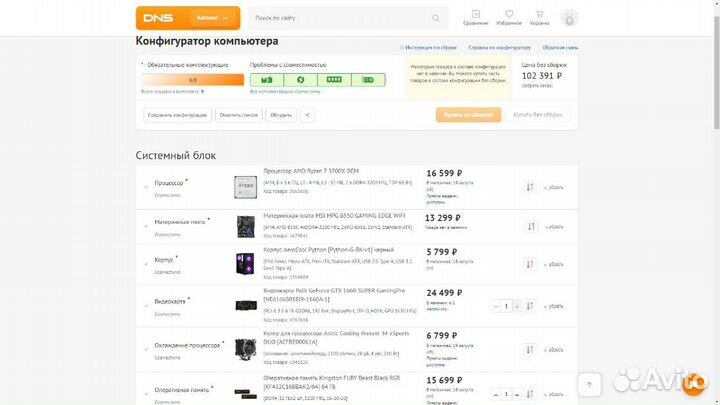Open the AMD Ryzen 7 processor thumbnail
This screenshot has width=720, height=405.
pyautogui.click(x=246, y=187)
